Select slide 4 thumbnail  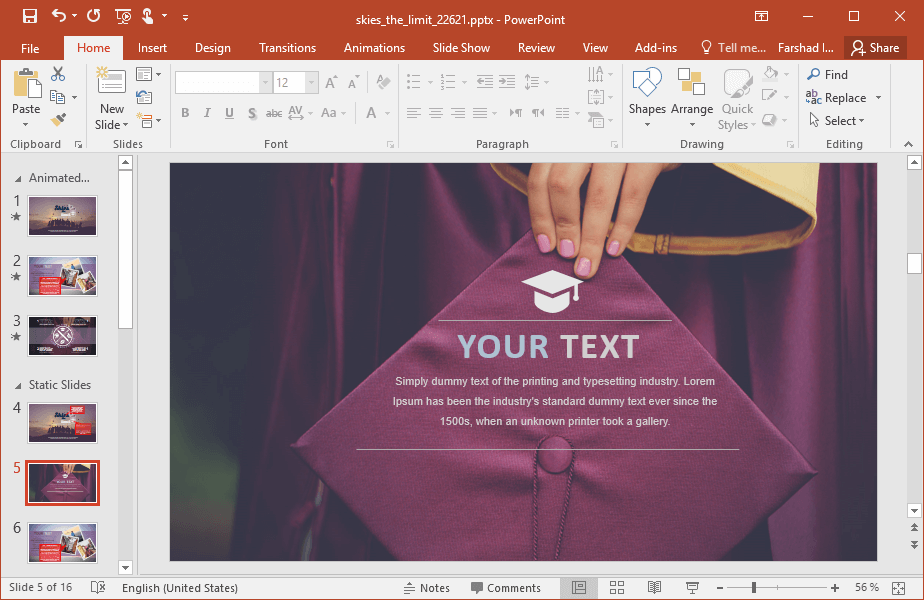[x=63, y=423]
